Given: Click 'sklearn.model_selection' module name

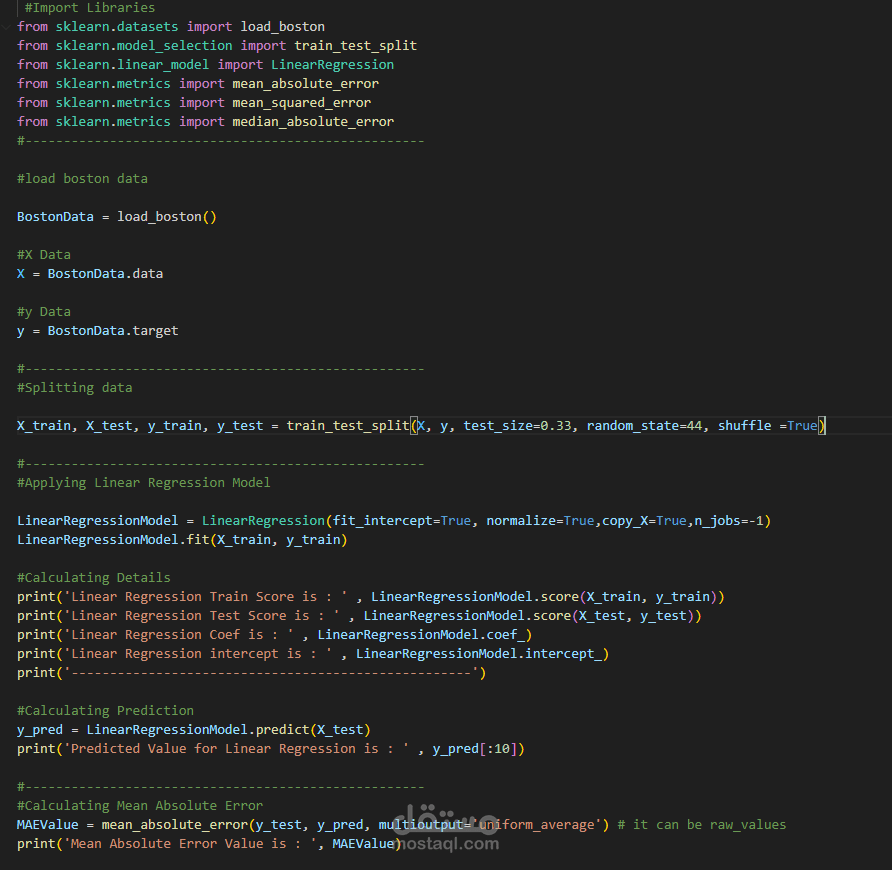Looking at the screenshot, I should pyautogui.click(x=143, y=46).
